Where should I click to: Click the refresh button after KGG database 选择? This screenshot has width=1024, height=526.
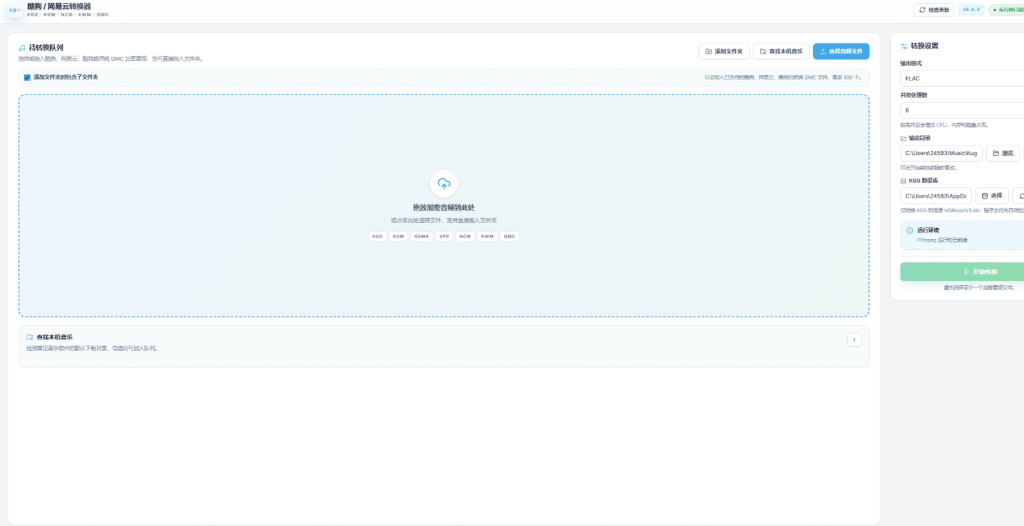pos(1019,196)
